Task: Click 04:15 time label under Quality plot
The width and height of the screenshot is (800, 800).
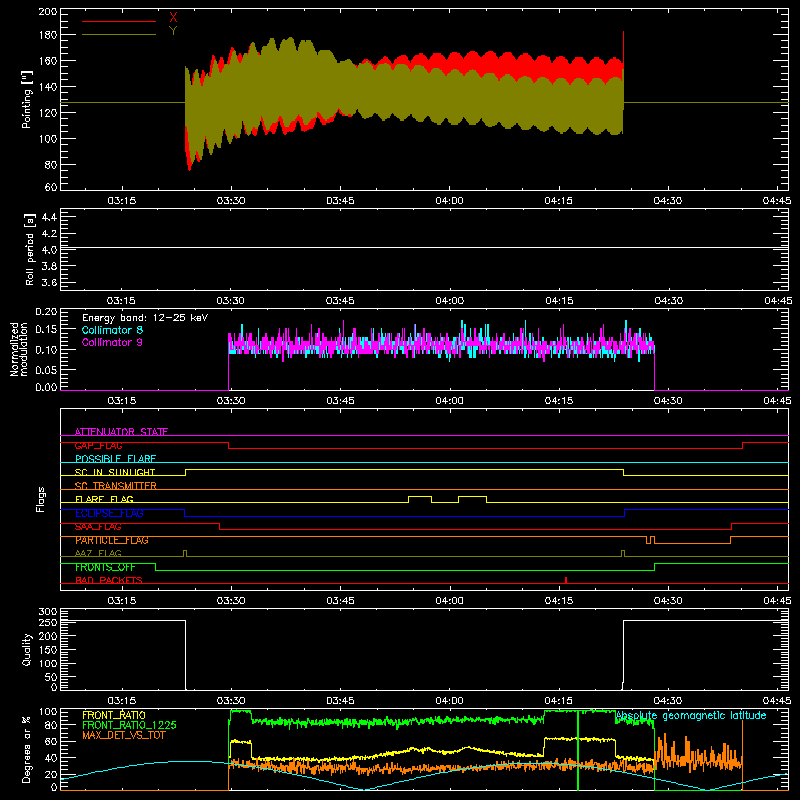Action: (559, 701)
